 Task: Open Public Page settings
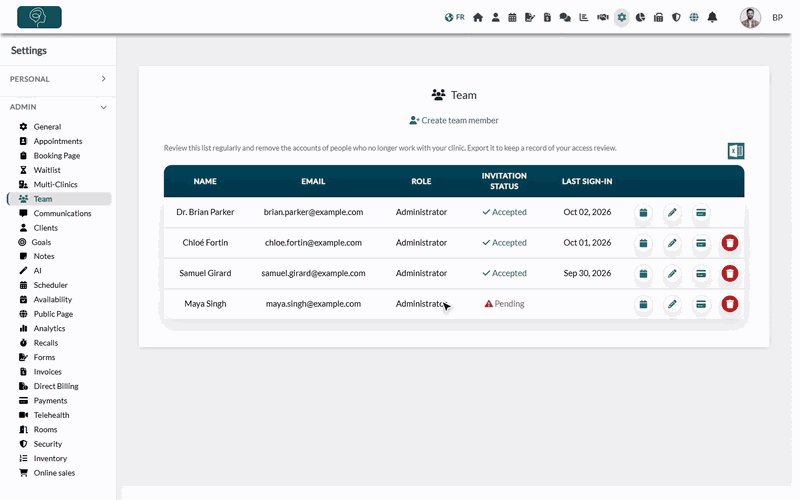(x=53, y=314)
